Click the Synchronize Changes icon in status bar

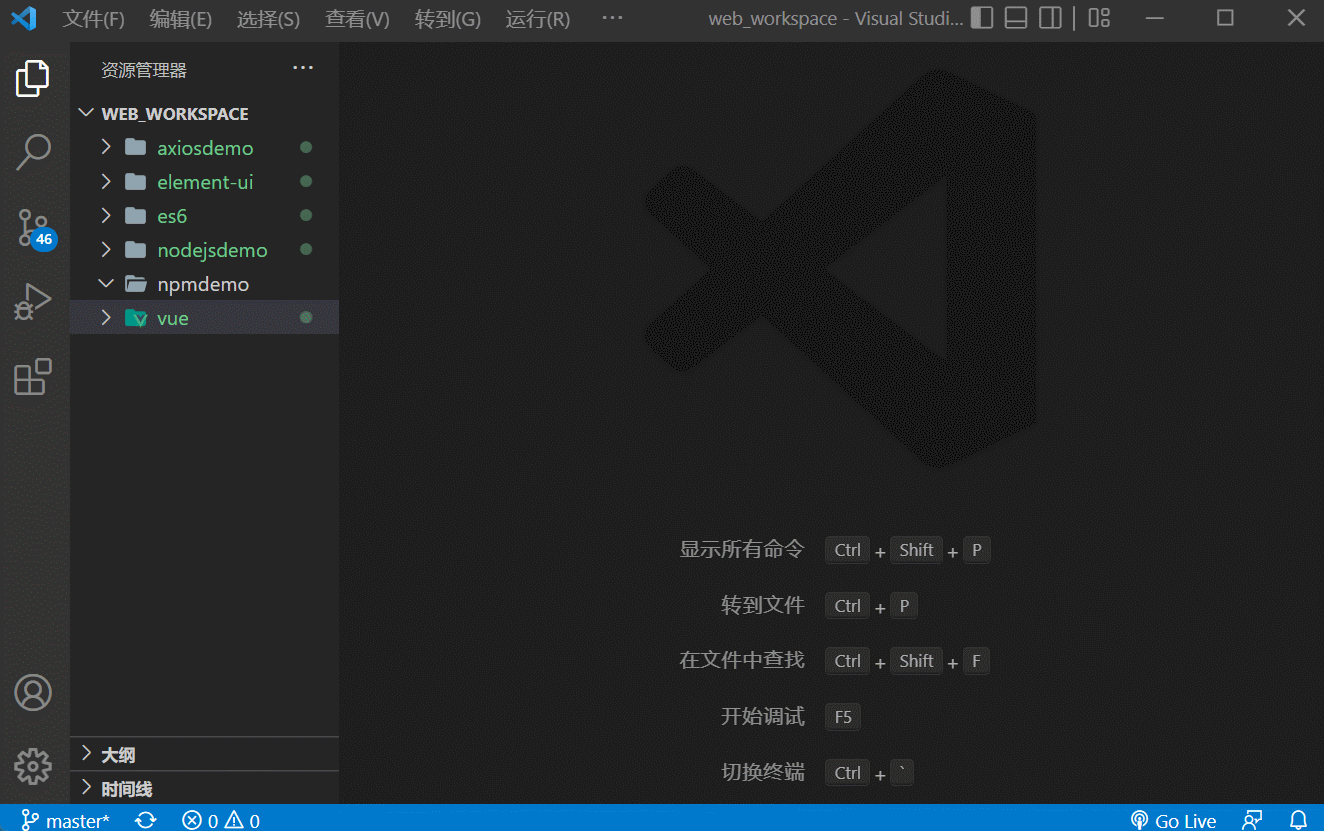click(x=146, y=820)
